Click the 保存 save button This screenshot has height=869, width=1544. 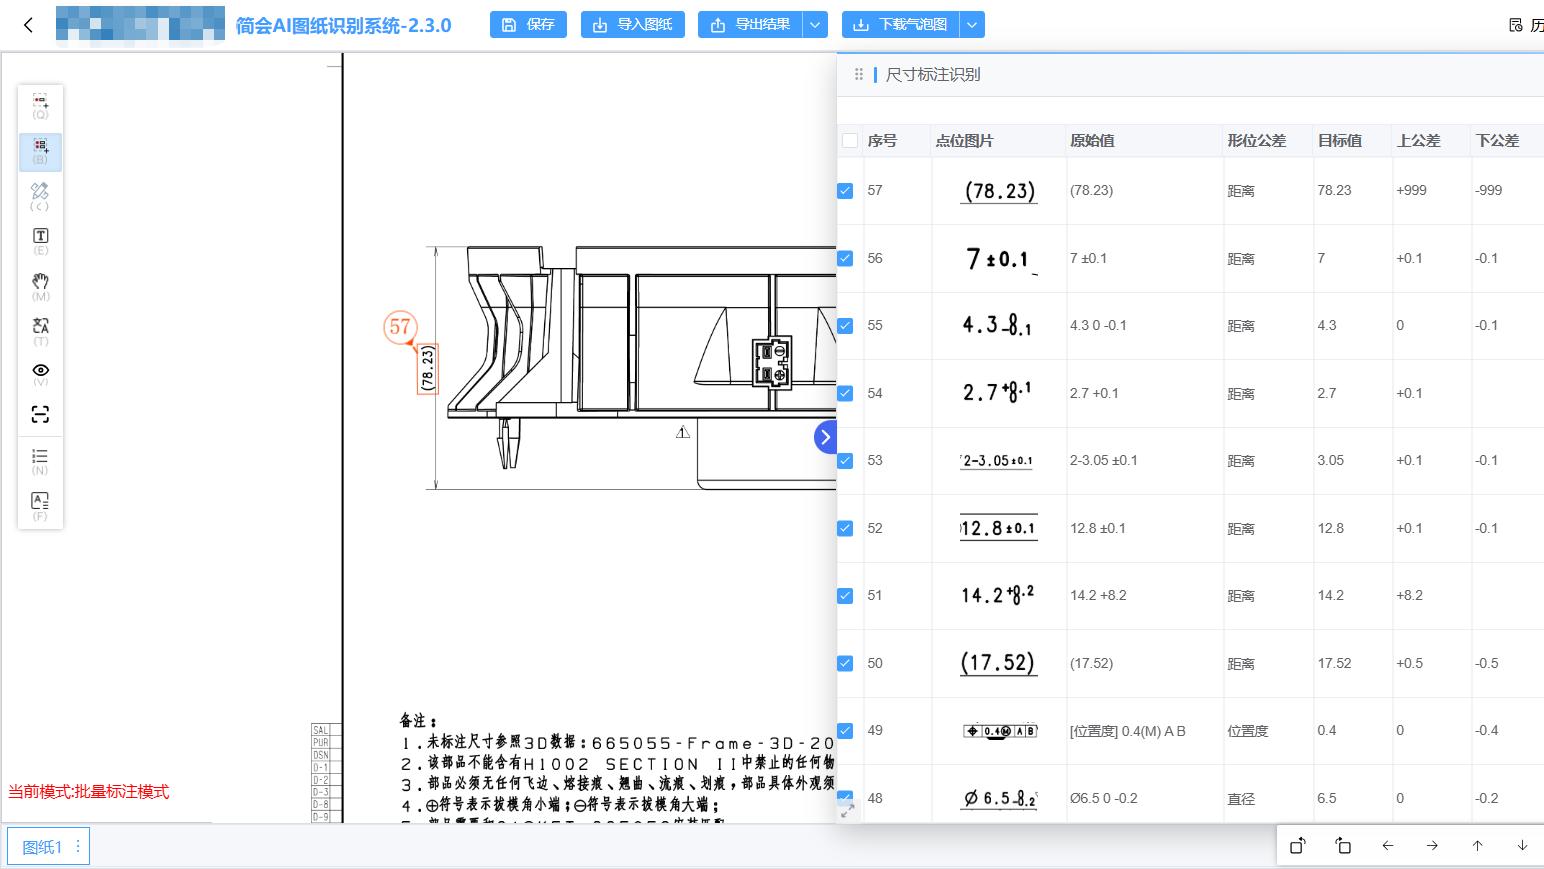tap(528, 24)
